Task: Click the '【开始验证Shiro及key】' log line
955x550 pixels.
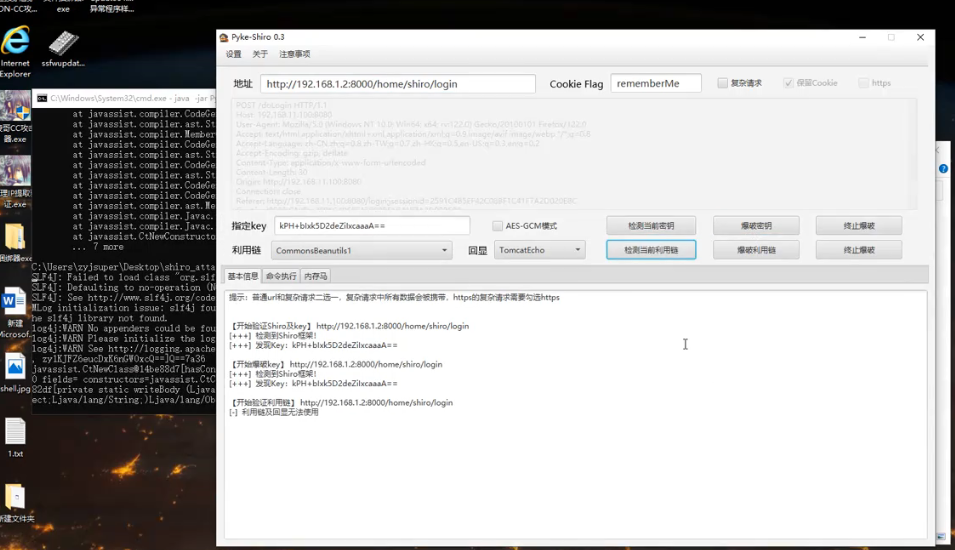Action: (x=349, y=326)
